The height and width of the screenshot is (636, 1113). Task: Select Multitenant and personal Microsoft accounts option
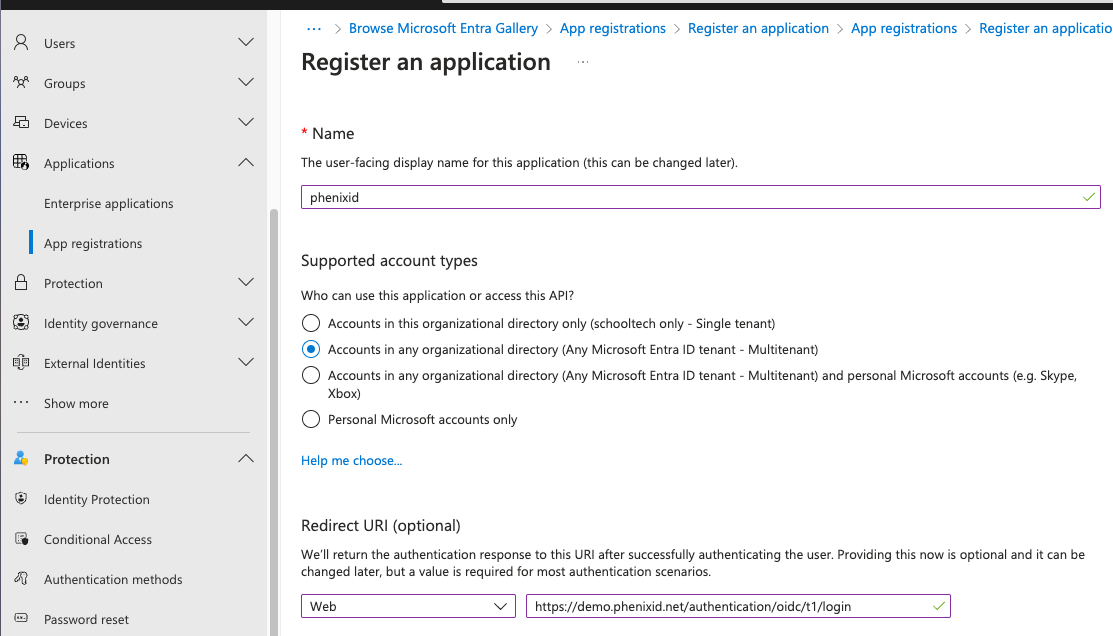[x=311, y=375]
